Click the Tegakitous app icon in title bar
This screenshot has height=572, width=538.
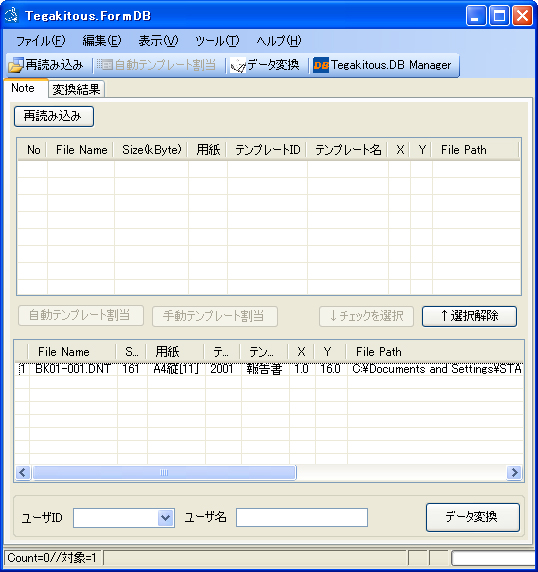pyautogui.click(x=11, y=15)
